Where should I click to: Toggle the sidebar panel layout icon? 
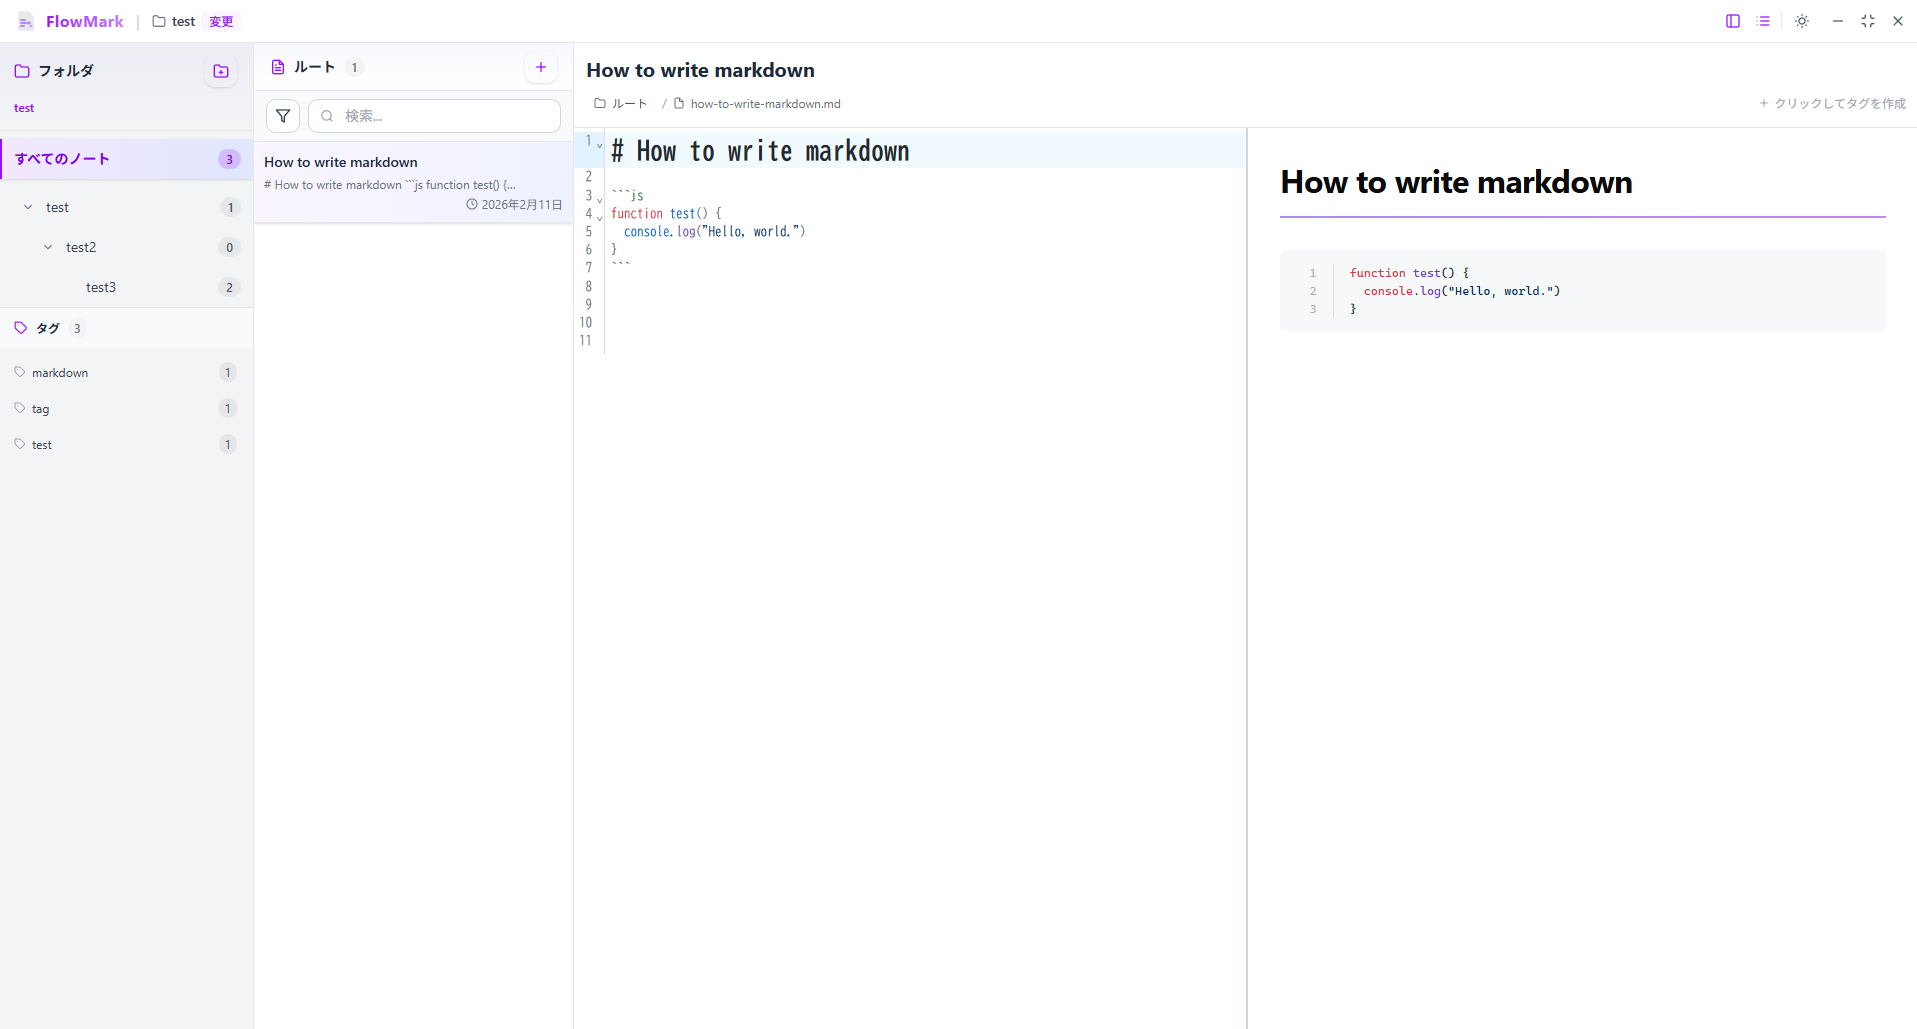click(1733, 21)
